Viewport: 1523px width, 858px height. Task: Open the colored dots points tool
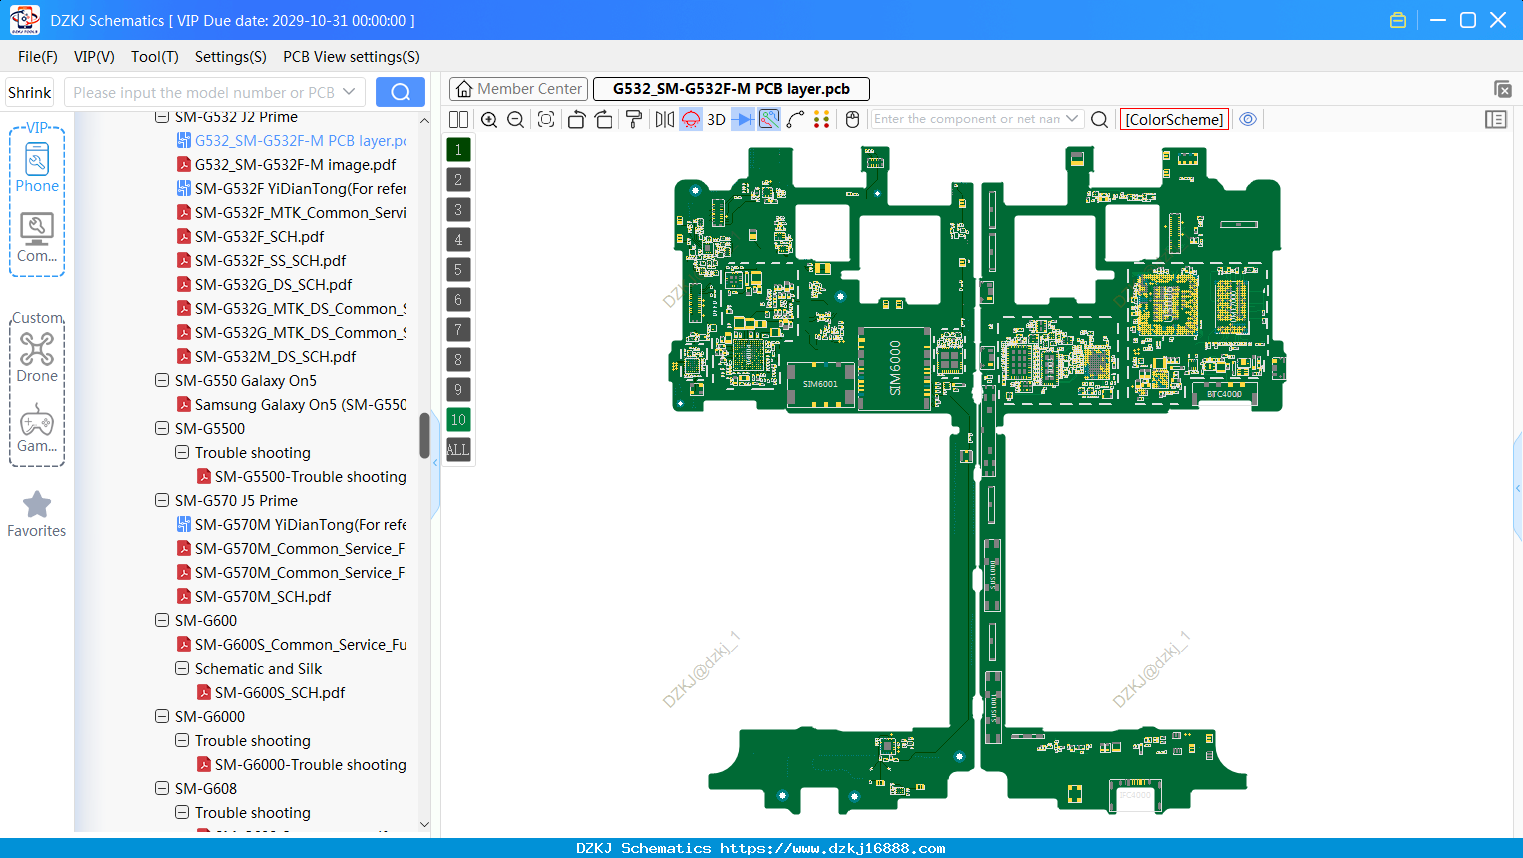(x=821, y=119)
